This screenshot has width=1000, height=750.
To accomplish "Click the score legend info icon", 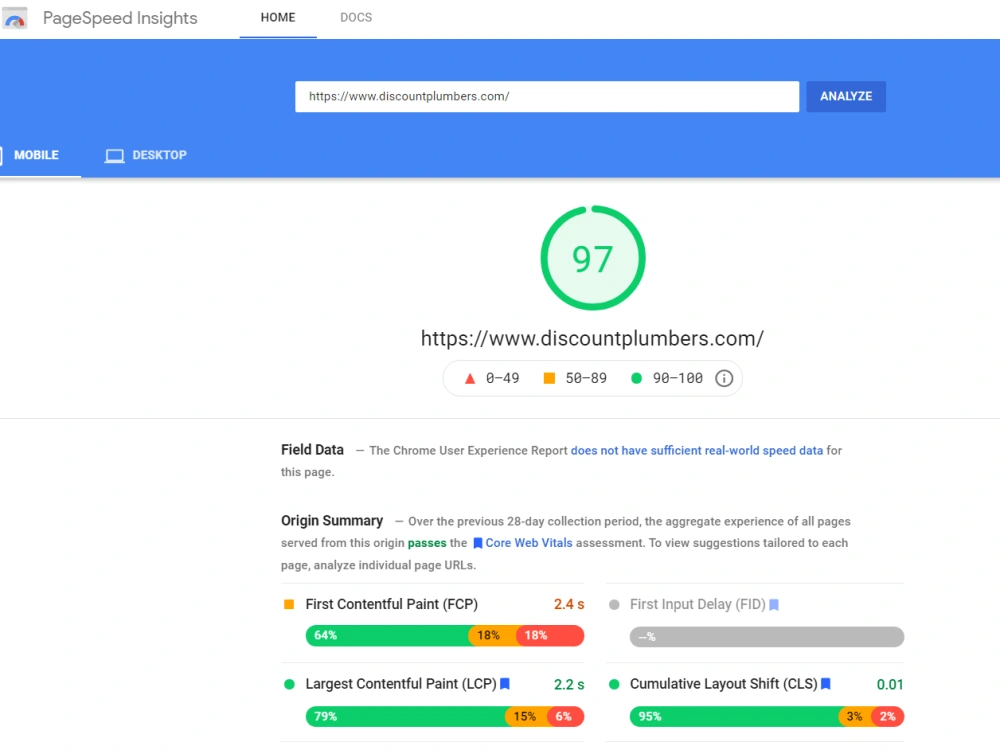I will coord(724,378).
